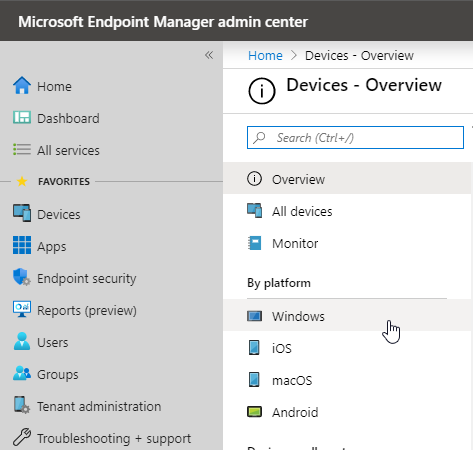Click the Home breadcrumb link

(265, 55)
